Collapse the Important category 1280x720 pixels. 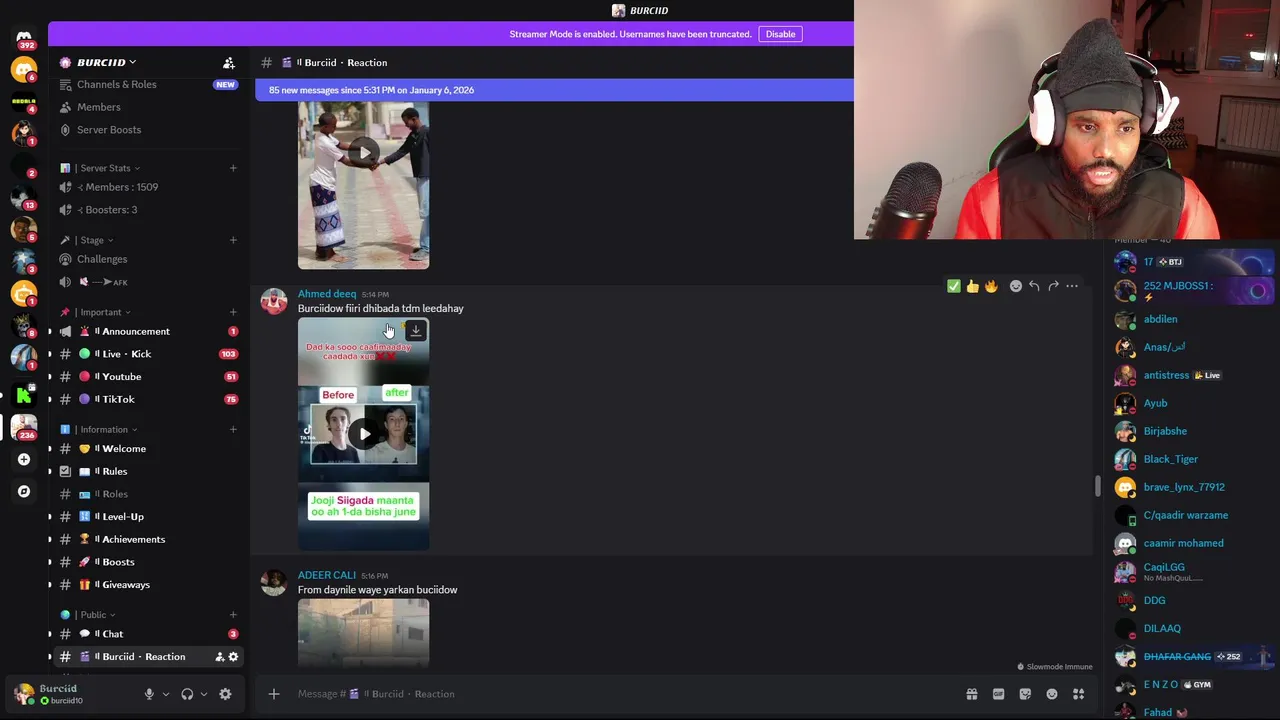(96, 312)
